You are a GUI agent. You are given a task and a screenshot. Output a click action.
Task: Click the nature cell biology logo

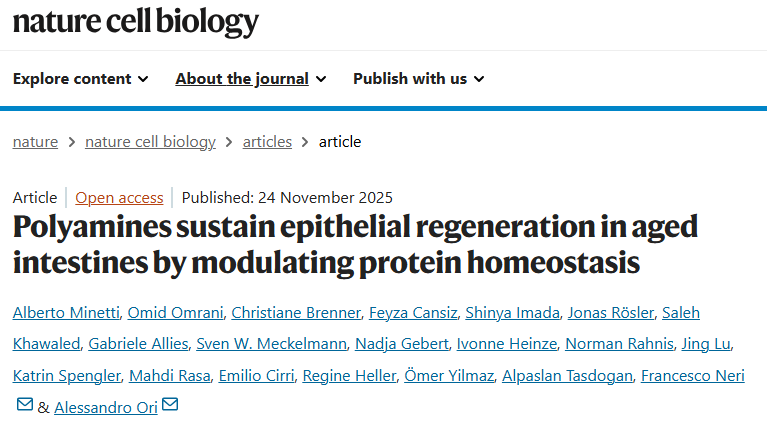(135, 21)
